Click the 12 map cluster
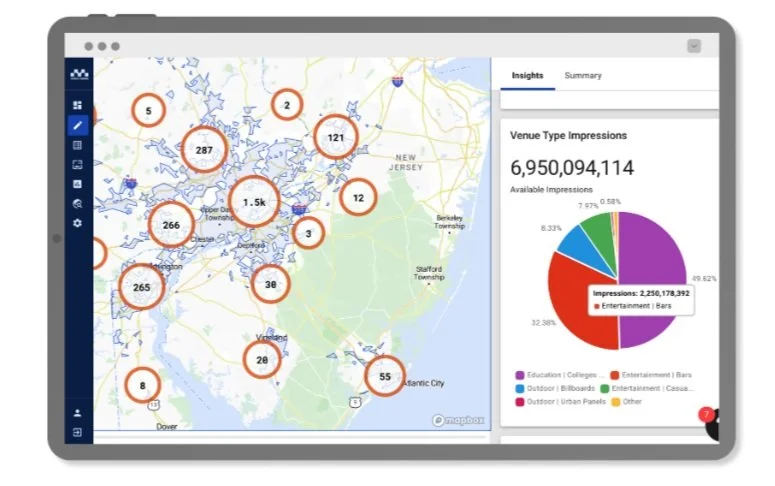The height and width of the screenshot is (486, 775). coord(358,198)
